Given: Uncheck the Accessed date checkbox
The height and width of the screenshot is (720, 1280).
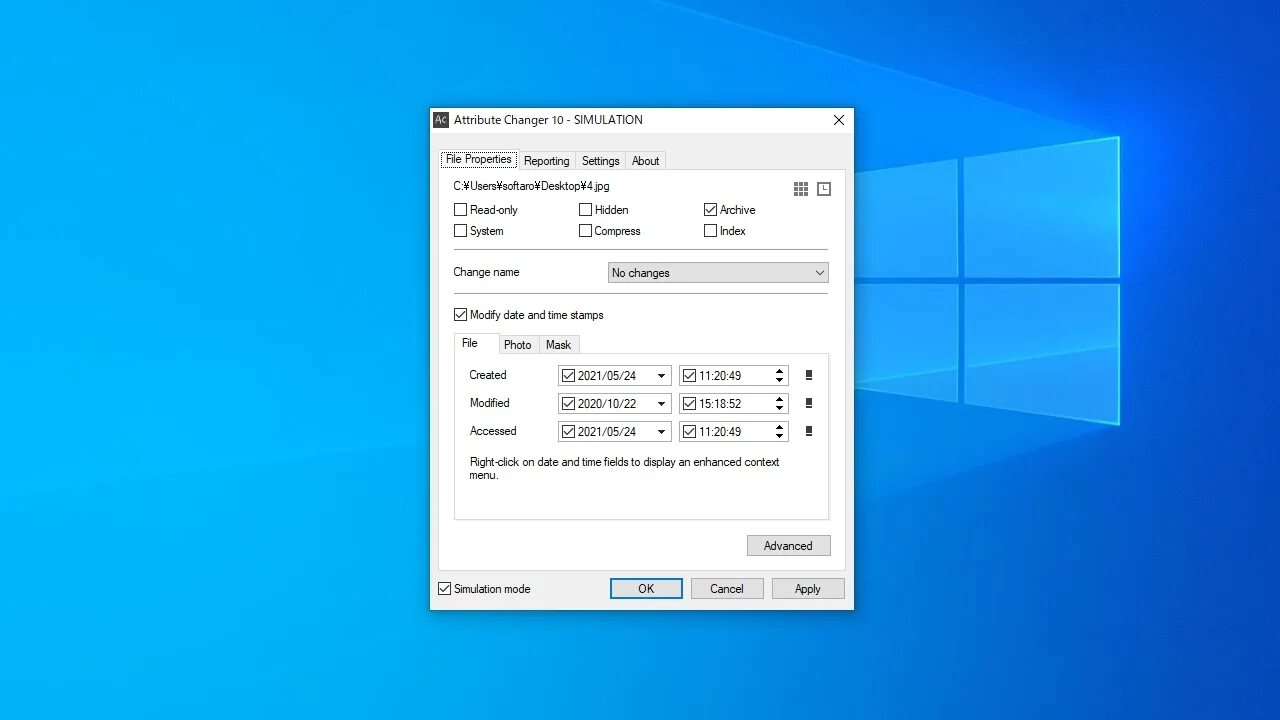Looking at the screenshot, I should pyautogui.click(x=568, y=432).
